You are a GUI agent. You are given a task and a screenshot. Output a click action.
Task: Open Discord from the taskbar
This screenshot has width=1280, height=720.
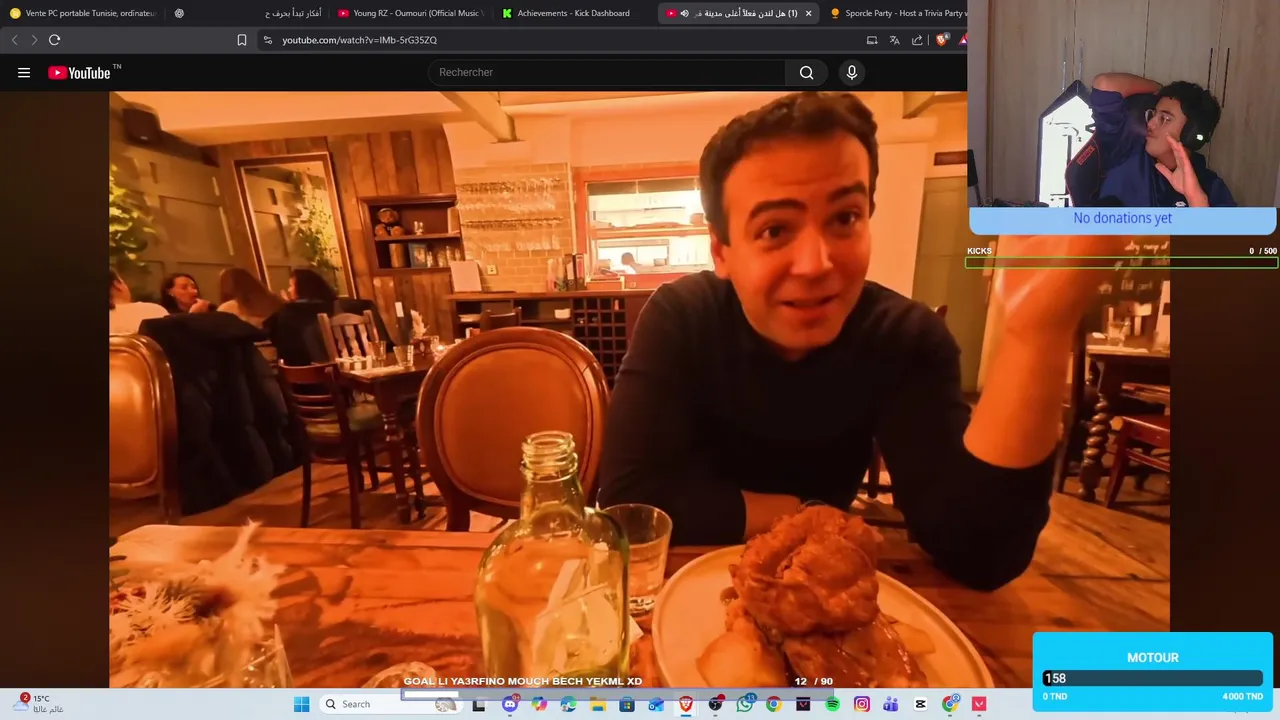tap(510, 704)
